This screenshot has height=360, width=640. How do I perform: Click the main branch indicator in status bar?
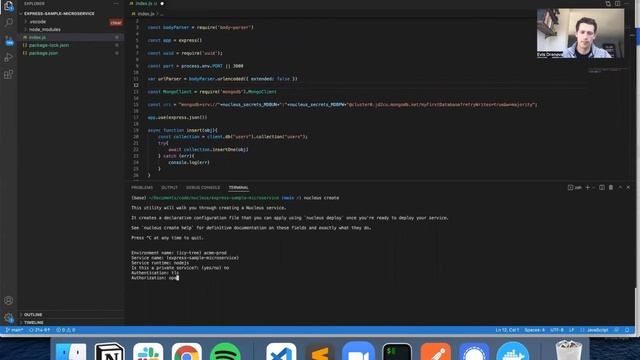click(14, 330)
